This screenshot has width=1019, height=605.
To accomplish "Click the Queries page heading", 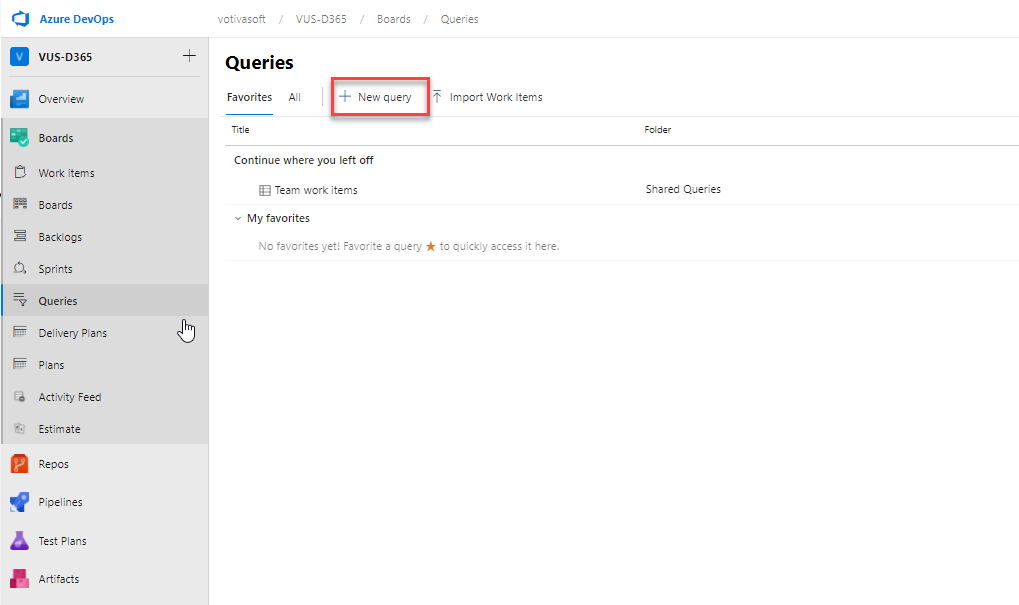I will [259, 62].
